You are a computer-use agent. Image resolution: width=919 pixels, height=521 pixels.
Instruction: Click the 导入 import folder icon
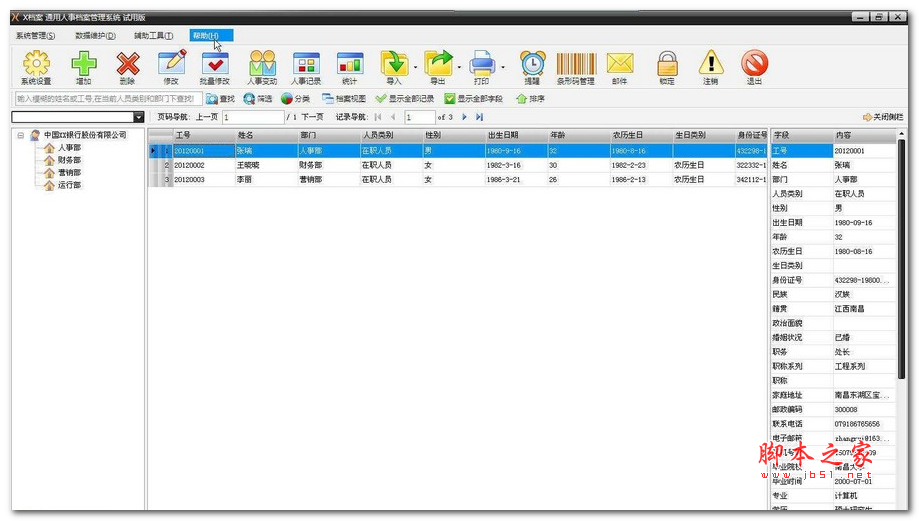coord(394,67)
